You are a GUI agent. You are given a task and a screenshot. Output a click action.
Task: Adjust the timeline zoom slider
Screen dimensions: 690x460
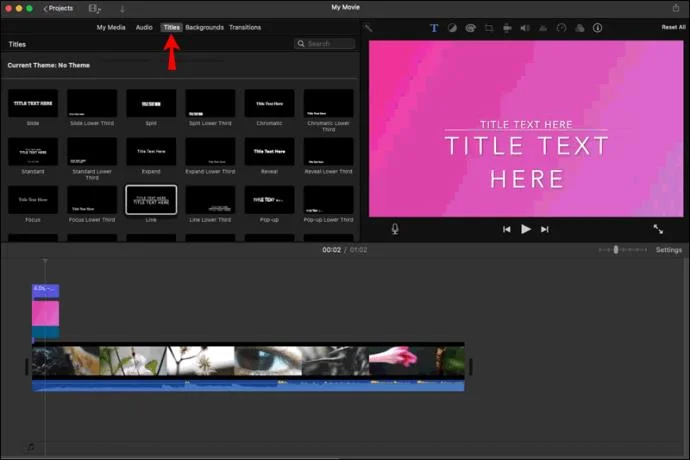616,250
